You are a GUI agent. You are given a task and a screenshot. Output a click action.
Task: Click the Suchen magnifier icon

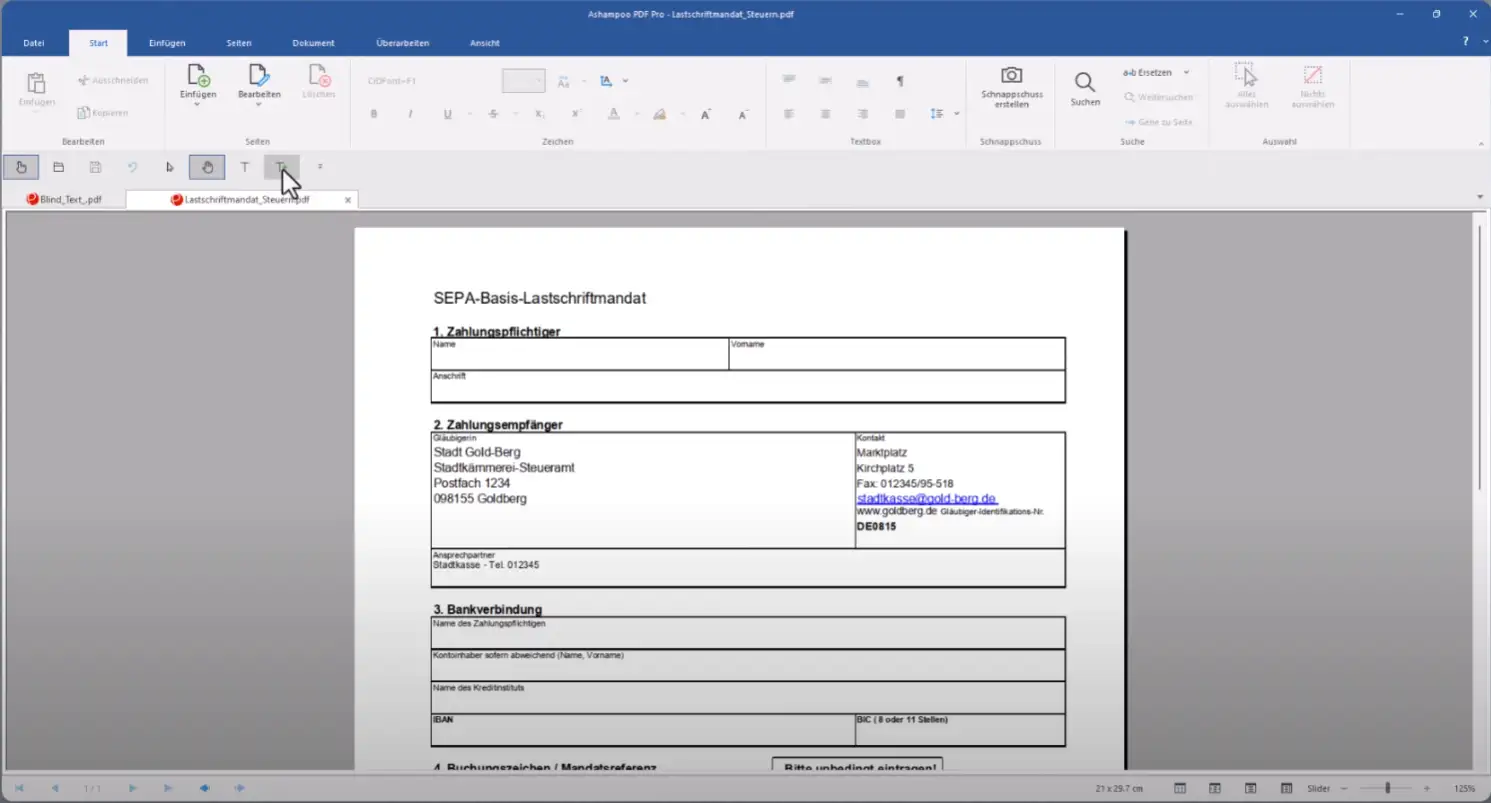[1084, 83]
